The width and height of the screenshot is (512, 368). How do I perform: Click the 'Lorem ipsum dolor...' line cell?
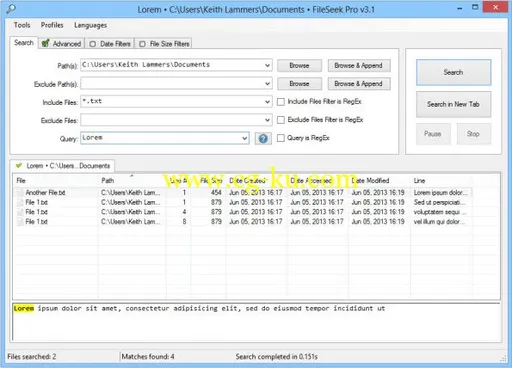[x=440, y=193]
